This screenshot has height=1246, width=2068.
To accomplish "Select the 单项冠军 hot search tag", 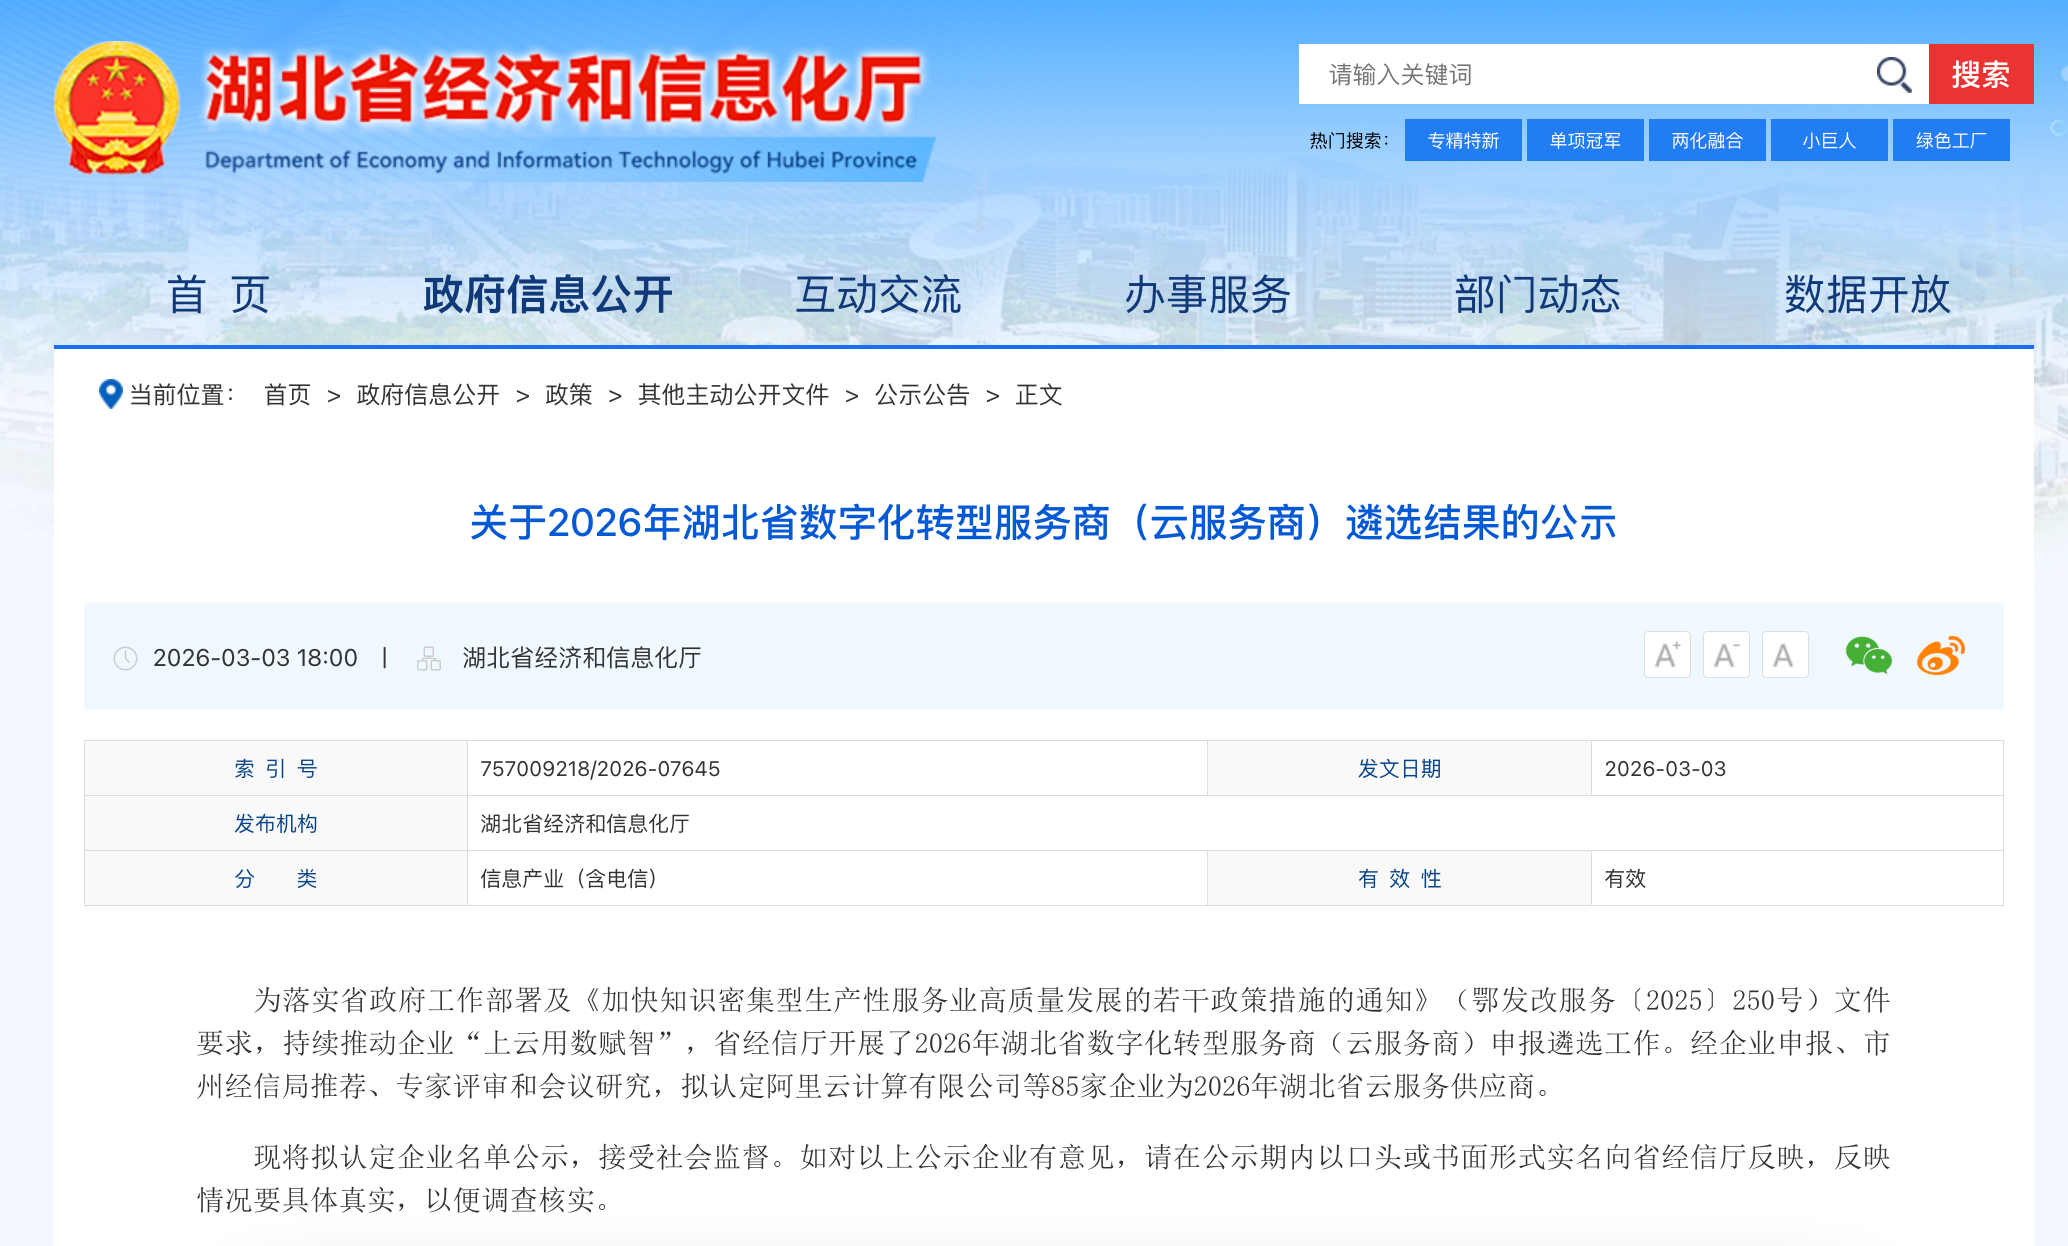I will 1585,140.
